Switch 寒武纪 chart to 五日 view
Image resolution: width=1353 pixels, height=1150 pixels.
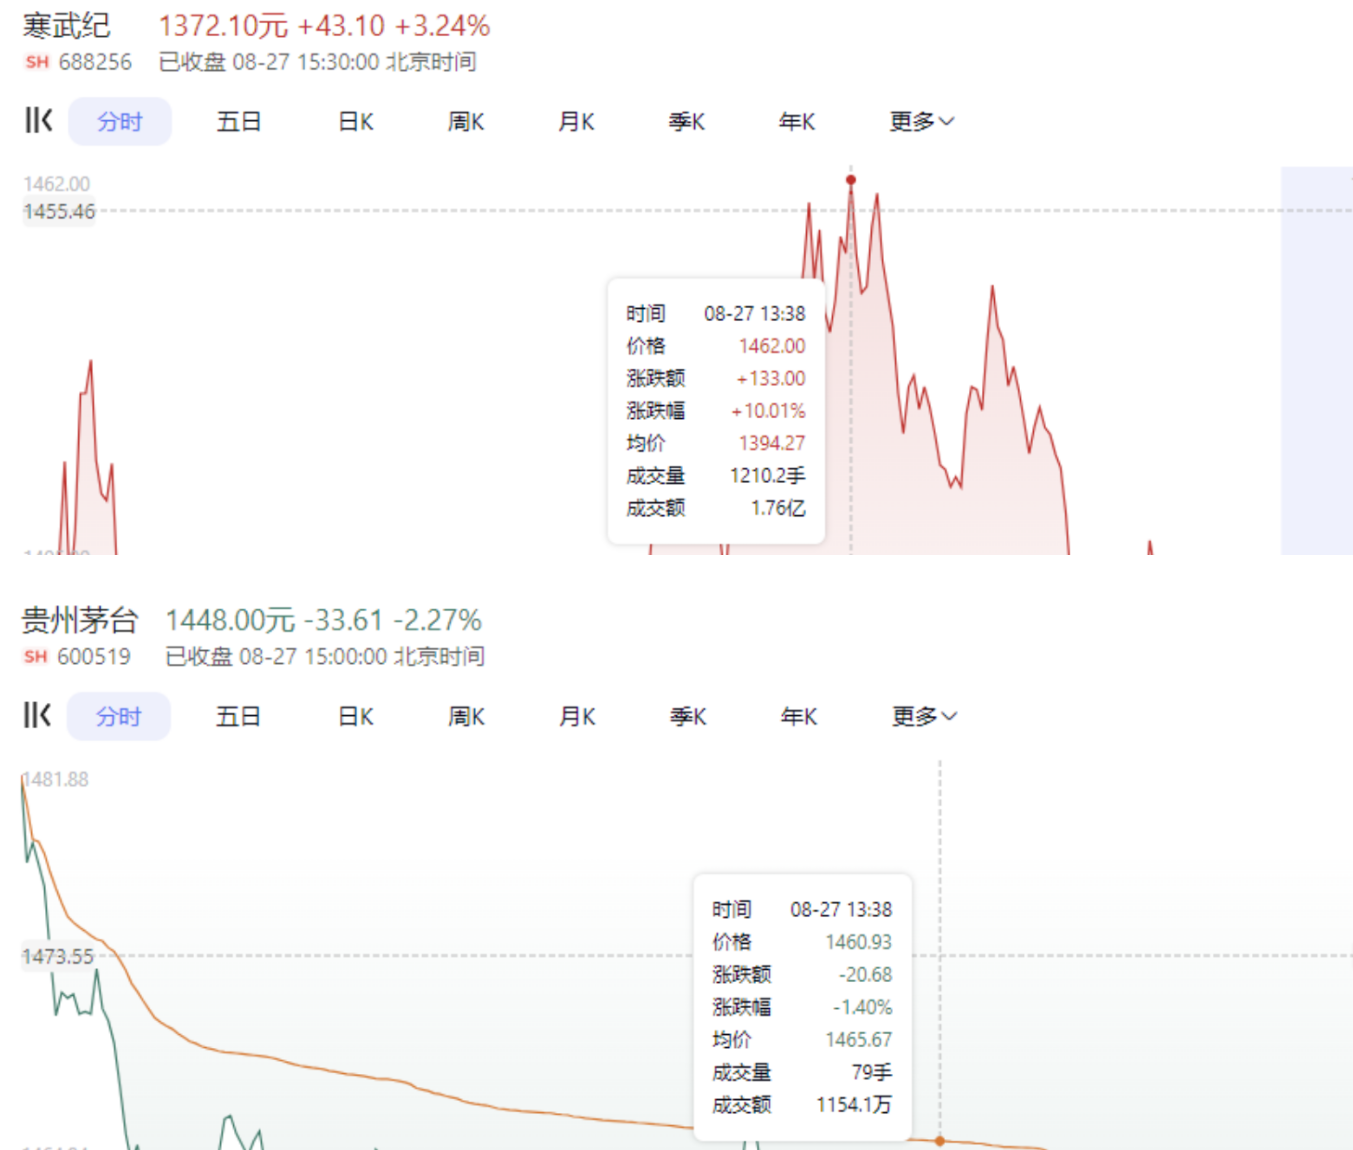(x=239, y=122)
